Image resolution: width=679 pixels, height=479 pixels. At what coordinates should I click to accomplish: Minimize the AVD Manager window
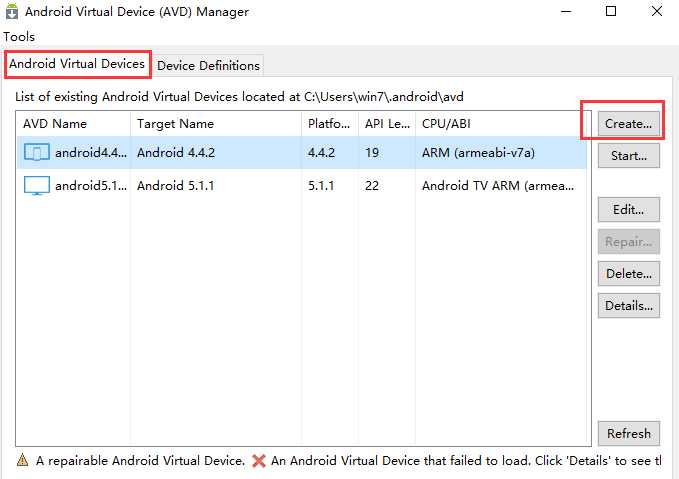point(566,11)
